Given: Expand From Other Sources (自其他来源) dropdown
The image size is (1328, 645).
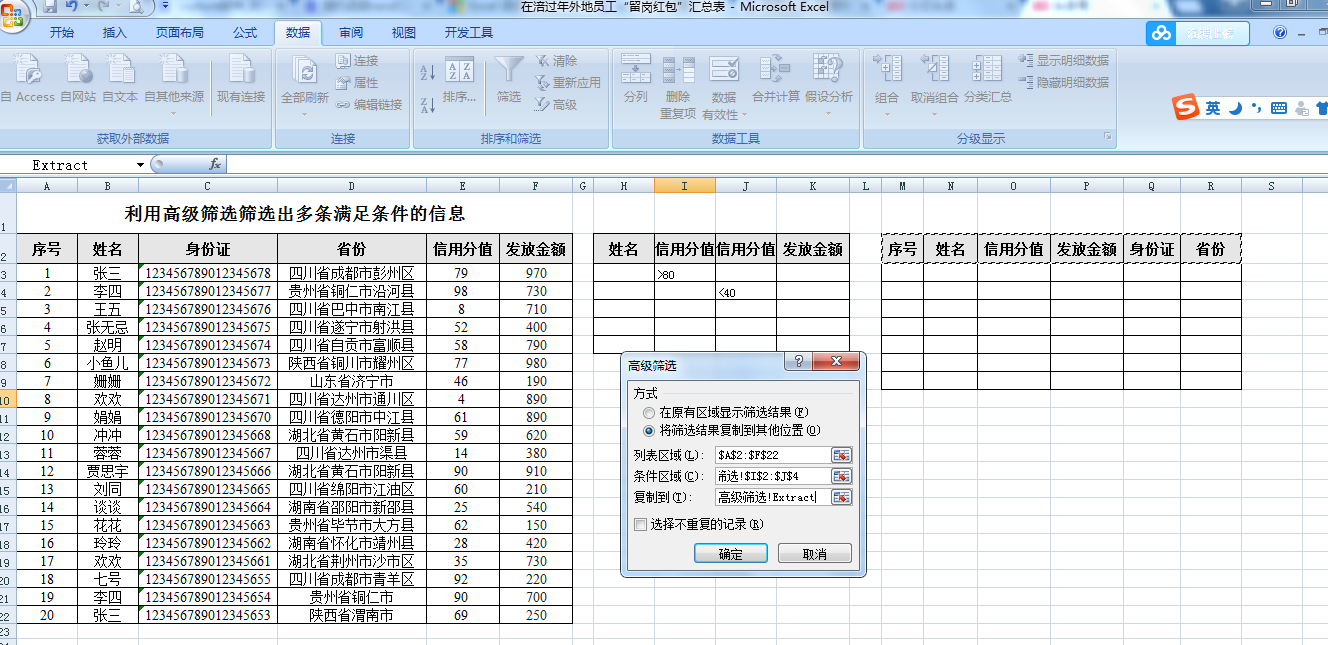Looking at the screenshot, I should click(174, 113).
